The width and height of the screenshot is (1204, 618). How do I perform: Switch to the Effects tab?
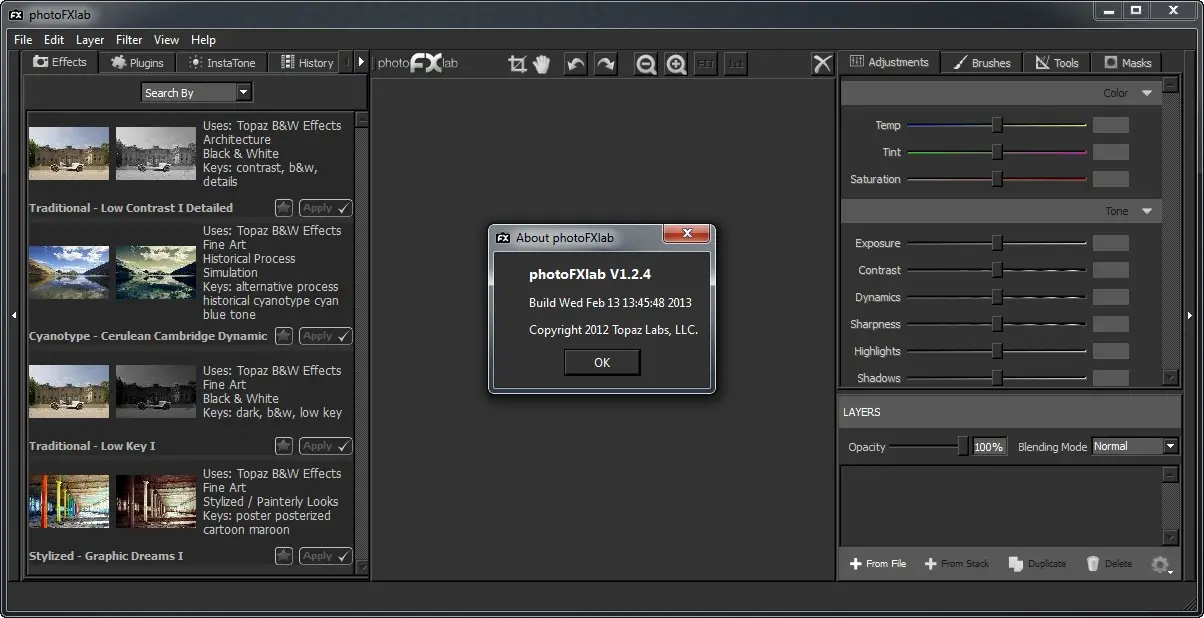60,62
